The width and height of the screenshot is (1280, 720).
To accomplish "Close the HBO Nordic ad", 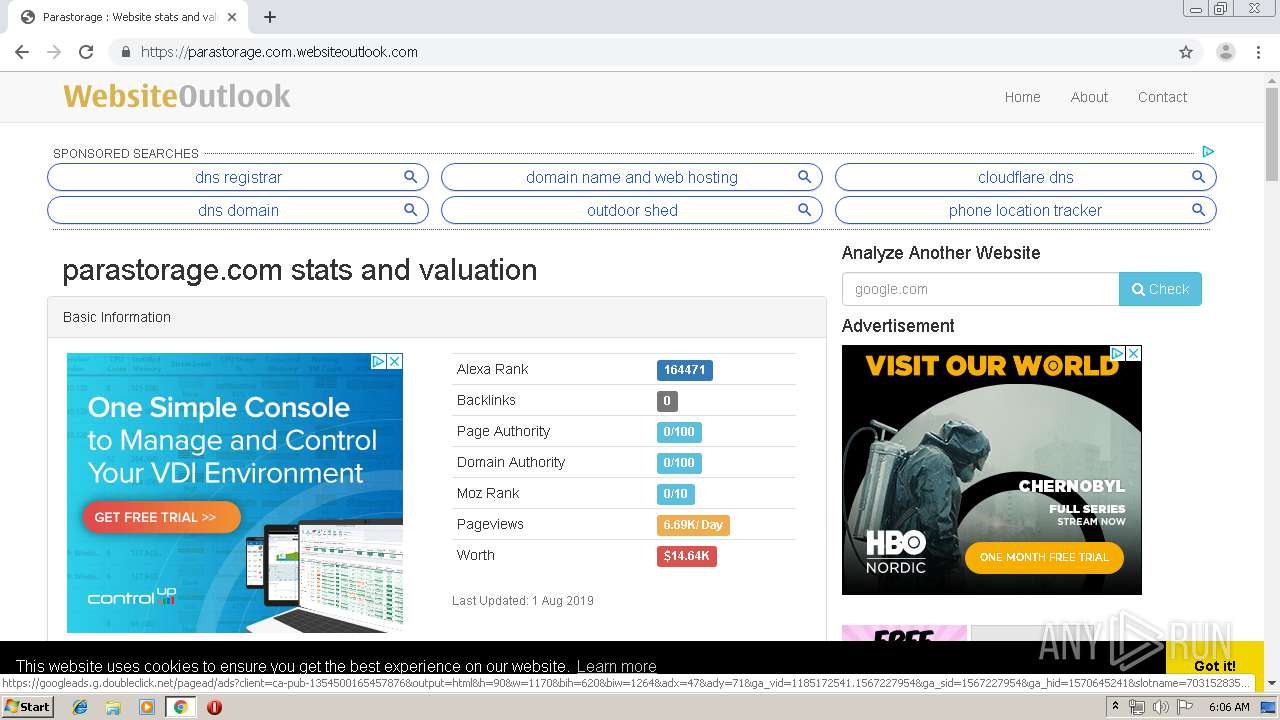I will 1134,353.
